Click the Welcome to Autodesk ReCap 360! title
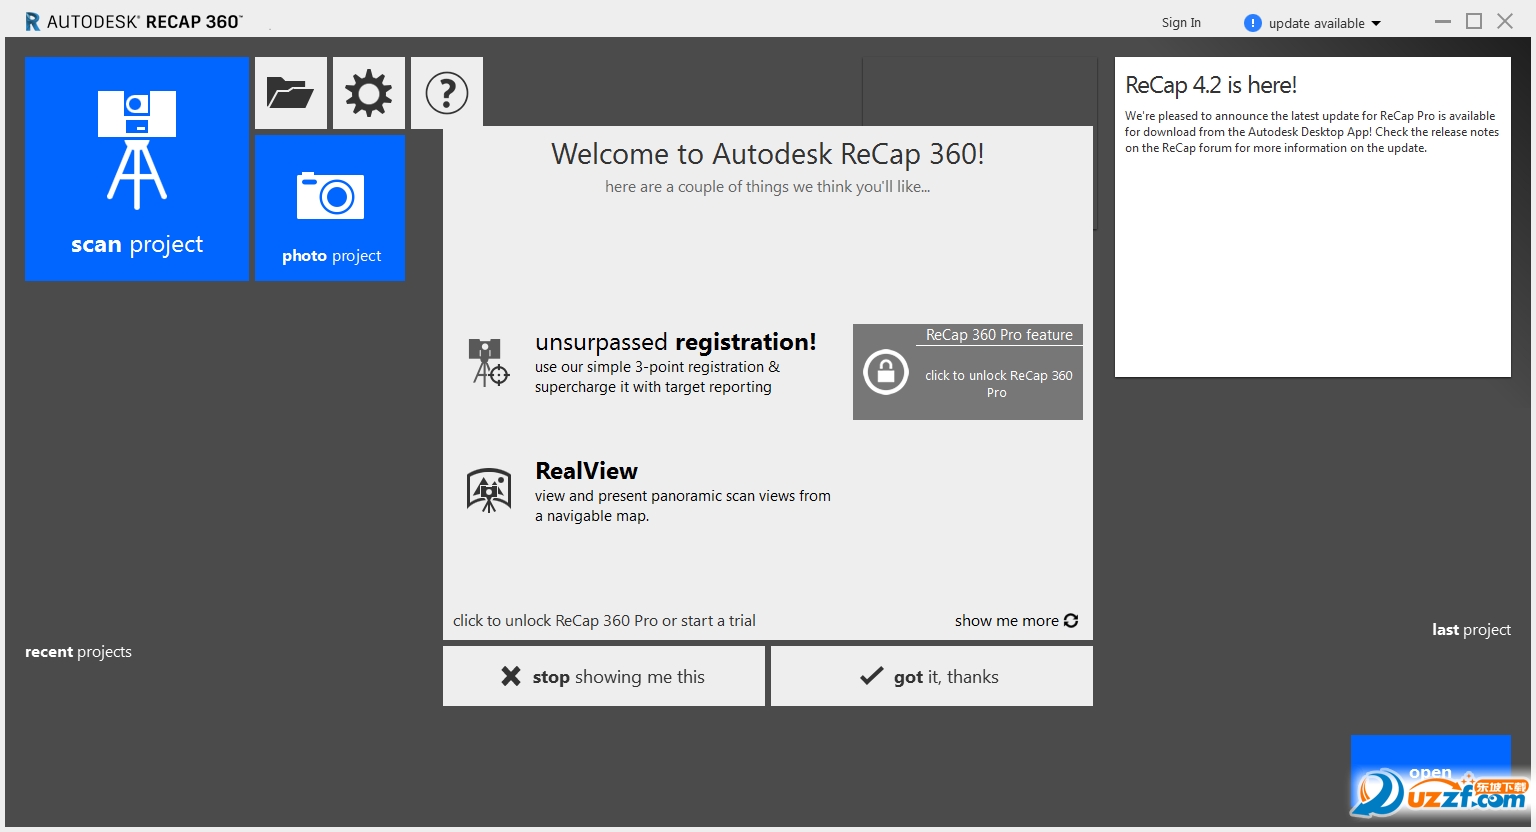This screenshot has height=832, width=1536. (x=768, y=154)
